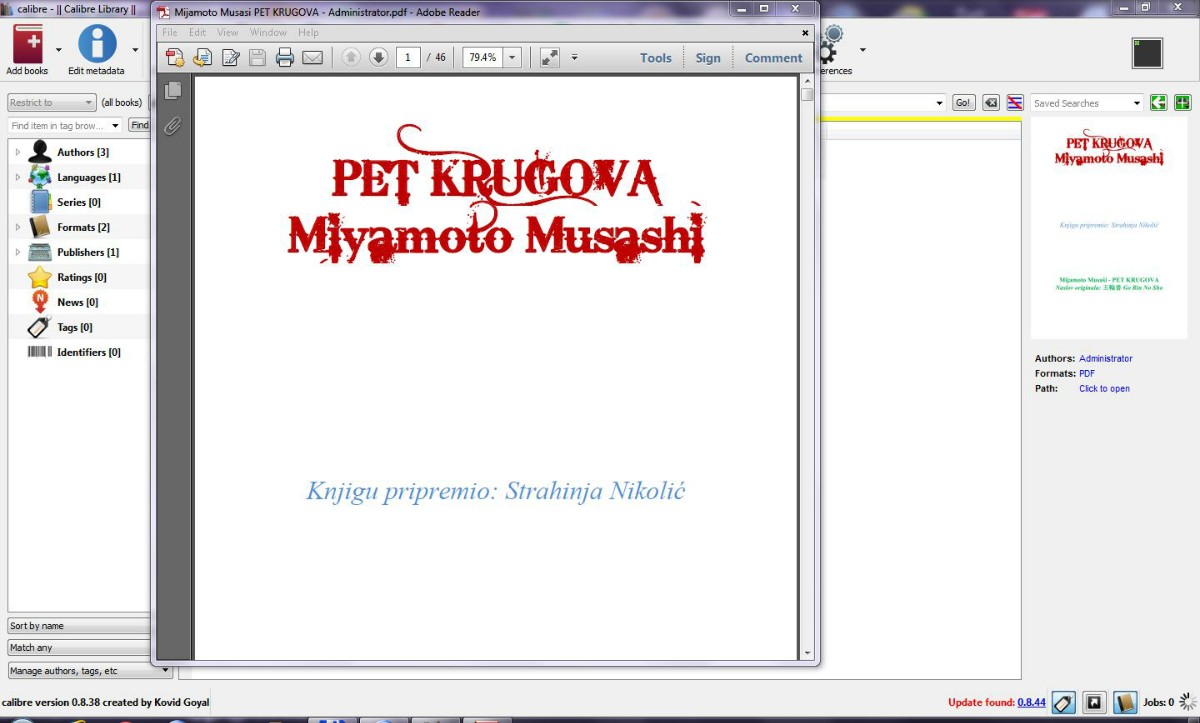Expand the Formats [2] tree item
The height and width of the screenshot is (723, 1200).
pyautogui.click(x=17, y=227)
